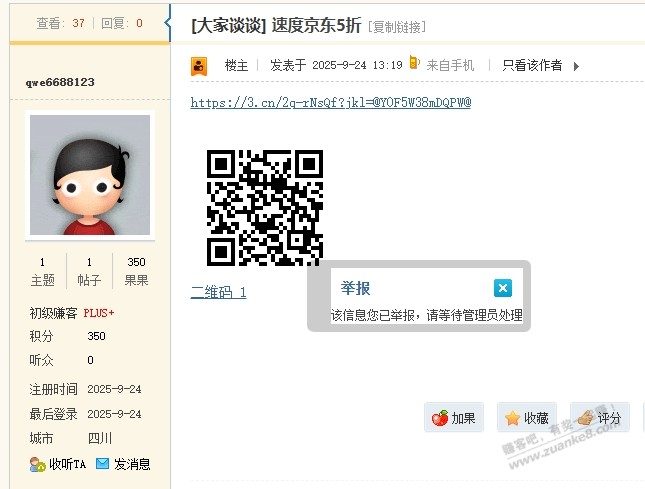Click the 评分 rate button

click(599, 418)
